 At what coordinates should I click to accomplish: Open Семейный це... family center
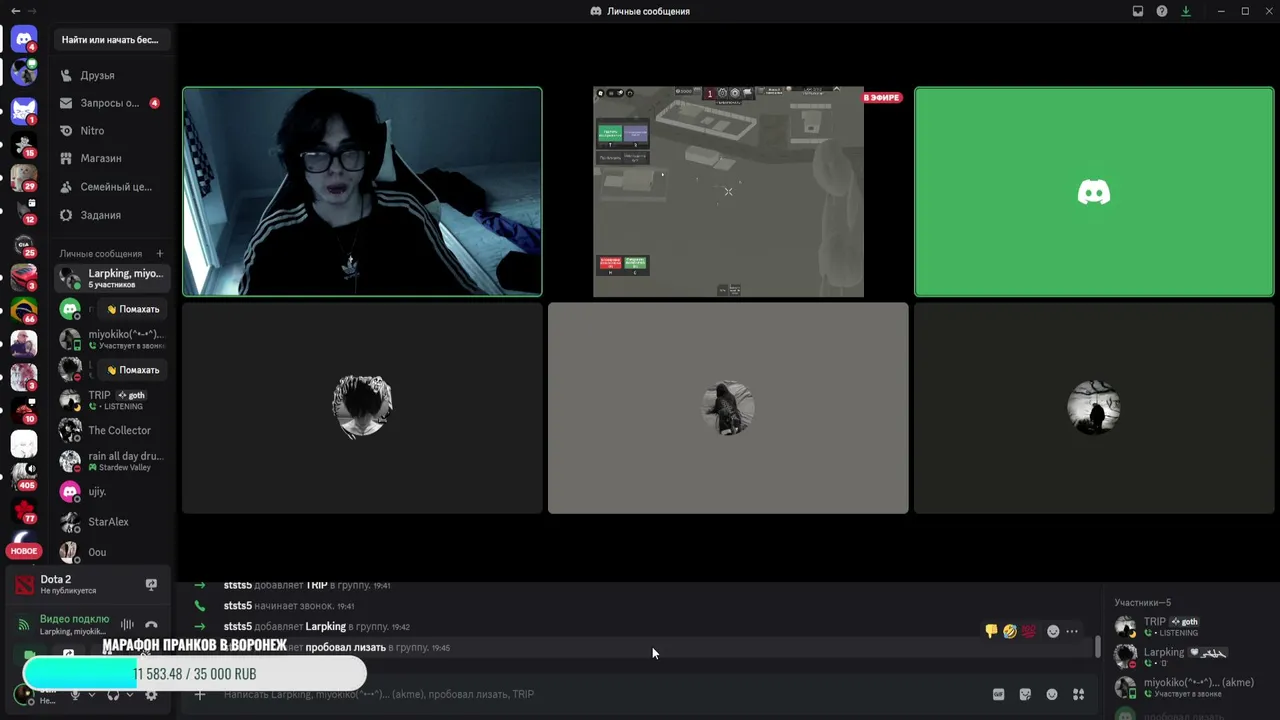coord(112,187)
